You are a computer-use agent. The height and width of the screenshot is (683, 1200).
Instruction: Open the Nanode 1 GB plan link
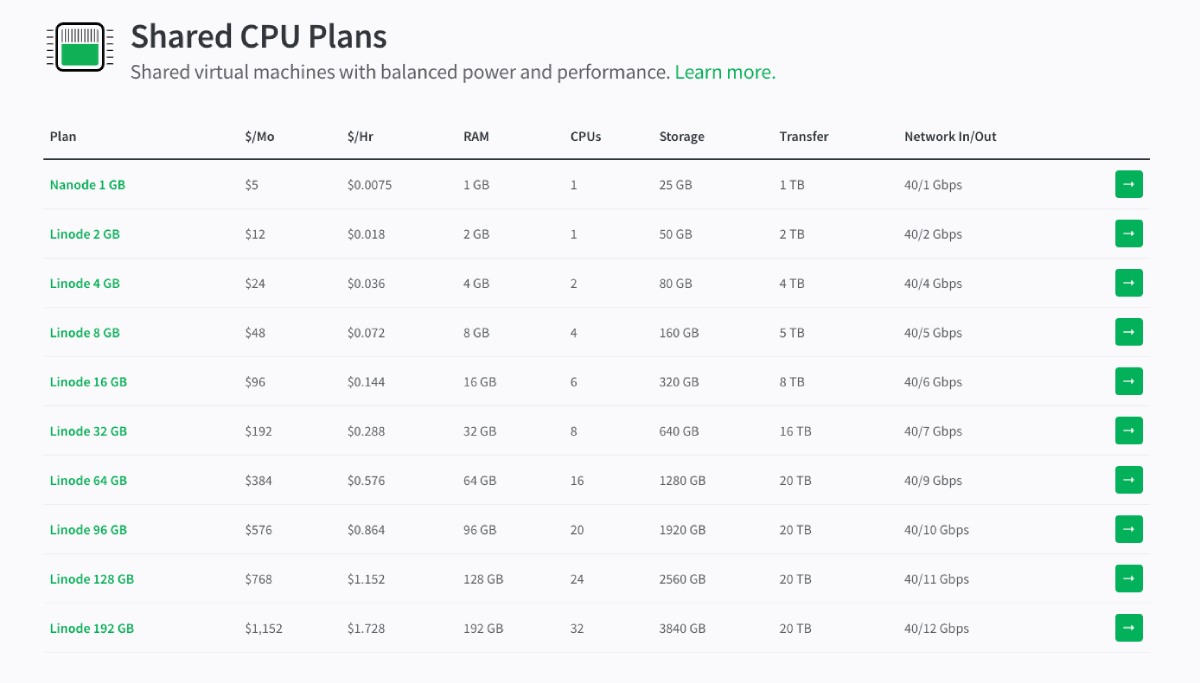click(x=87, y=185)
